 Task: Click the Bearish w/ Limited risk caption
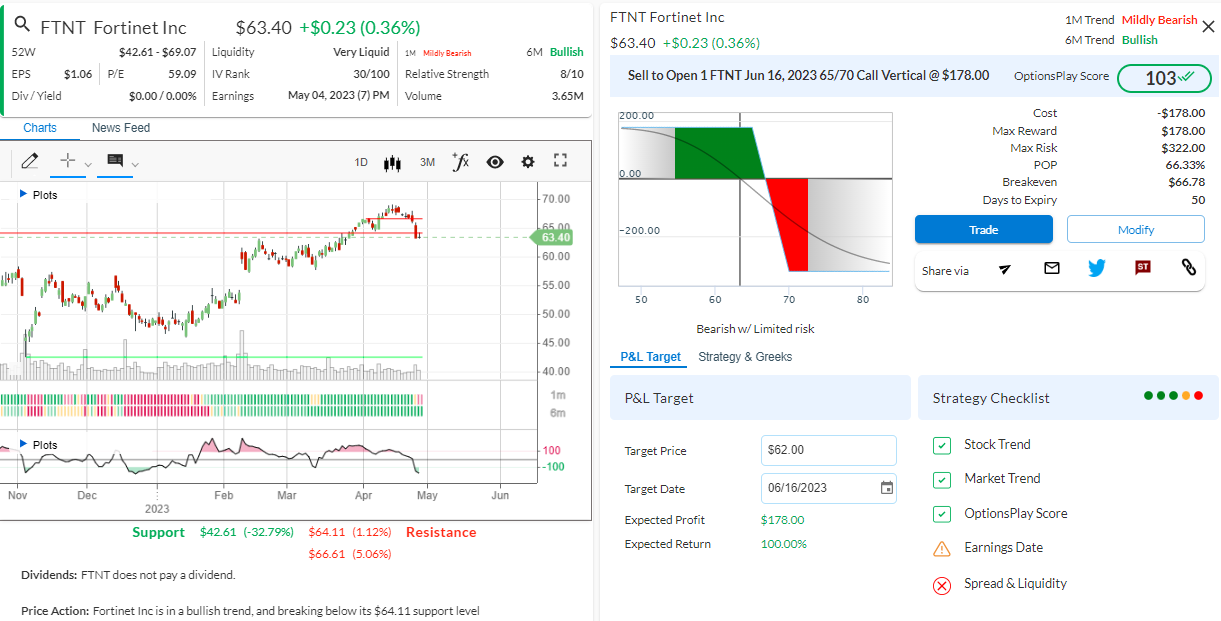[x=756, y=329]
